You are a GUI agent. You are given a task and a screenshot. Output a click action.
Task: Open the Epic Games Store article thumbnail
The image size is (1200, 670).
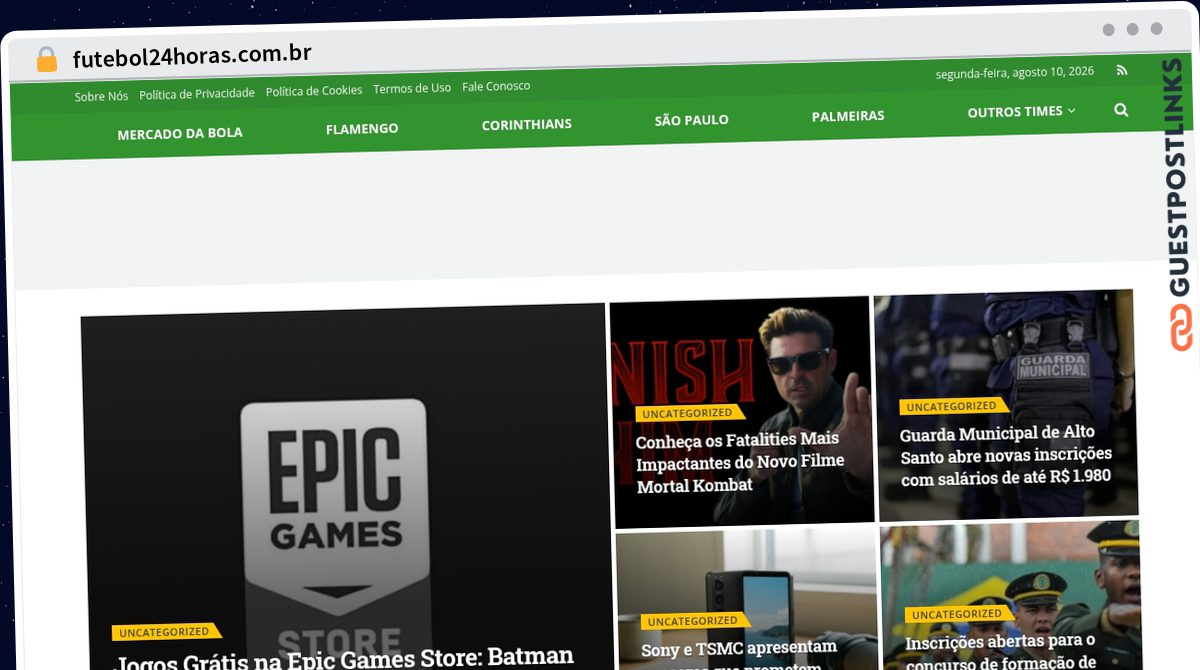[346, 488]
